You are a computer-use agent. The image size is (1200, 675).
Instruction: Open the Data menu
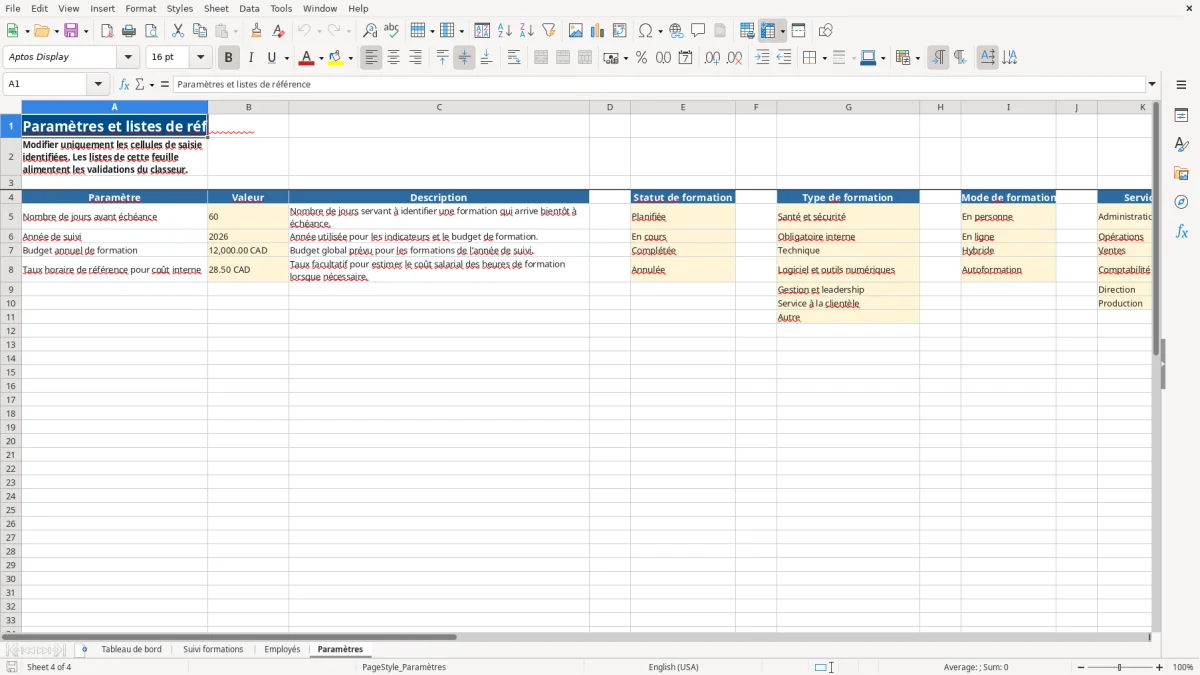(249, 8)
